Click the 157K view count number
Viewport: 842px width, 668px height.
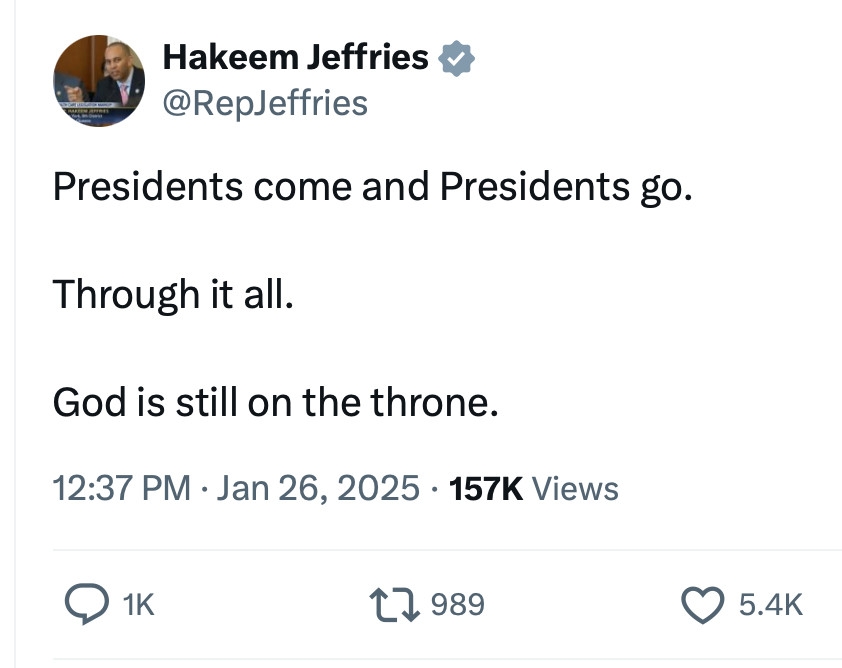coord(486,488)
